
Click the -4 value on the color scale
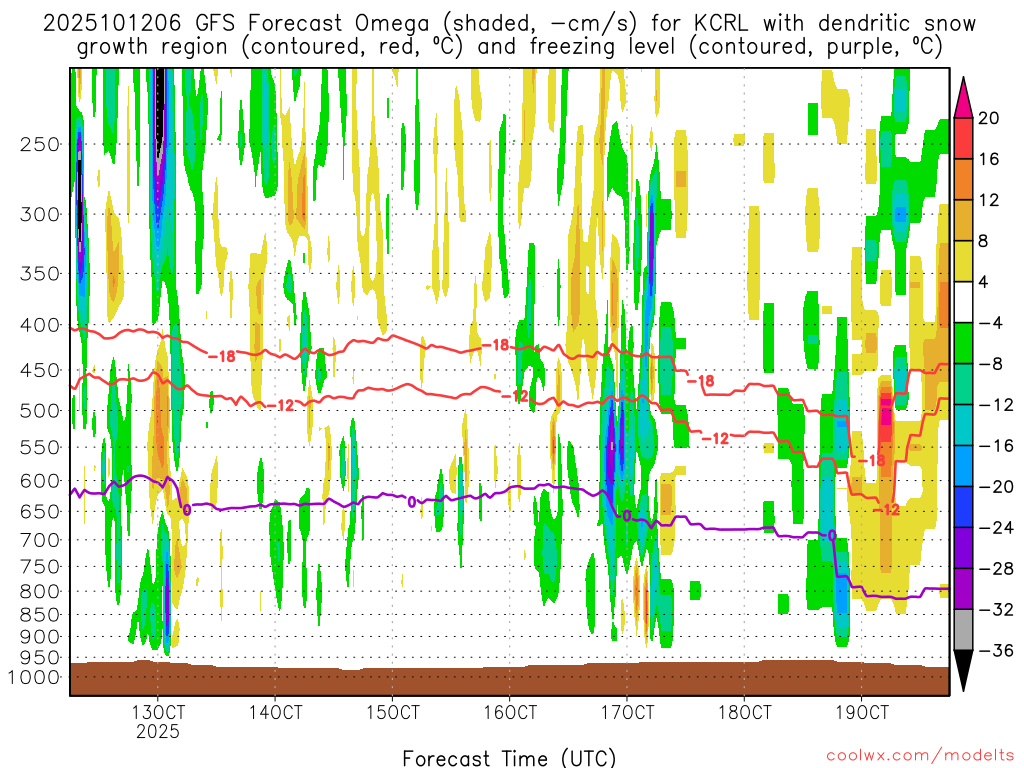(990, 323)
